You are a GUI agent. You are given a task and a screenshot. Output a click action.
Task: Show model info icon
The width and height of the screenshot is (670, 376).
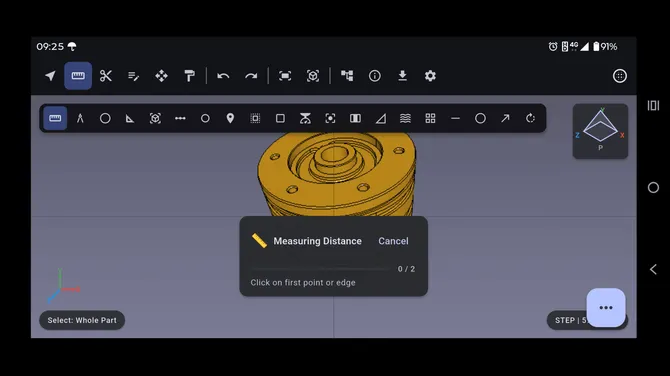[375, 76]
